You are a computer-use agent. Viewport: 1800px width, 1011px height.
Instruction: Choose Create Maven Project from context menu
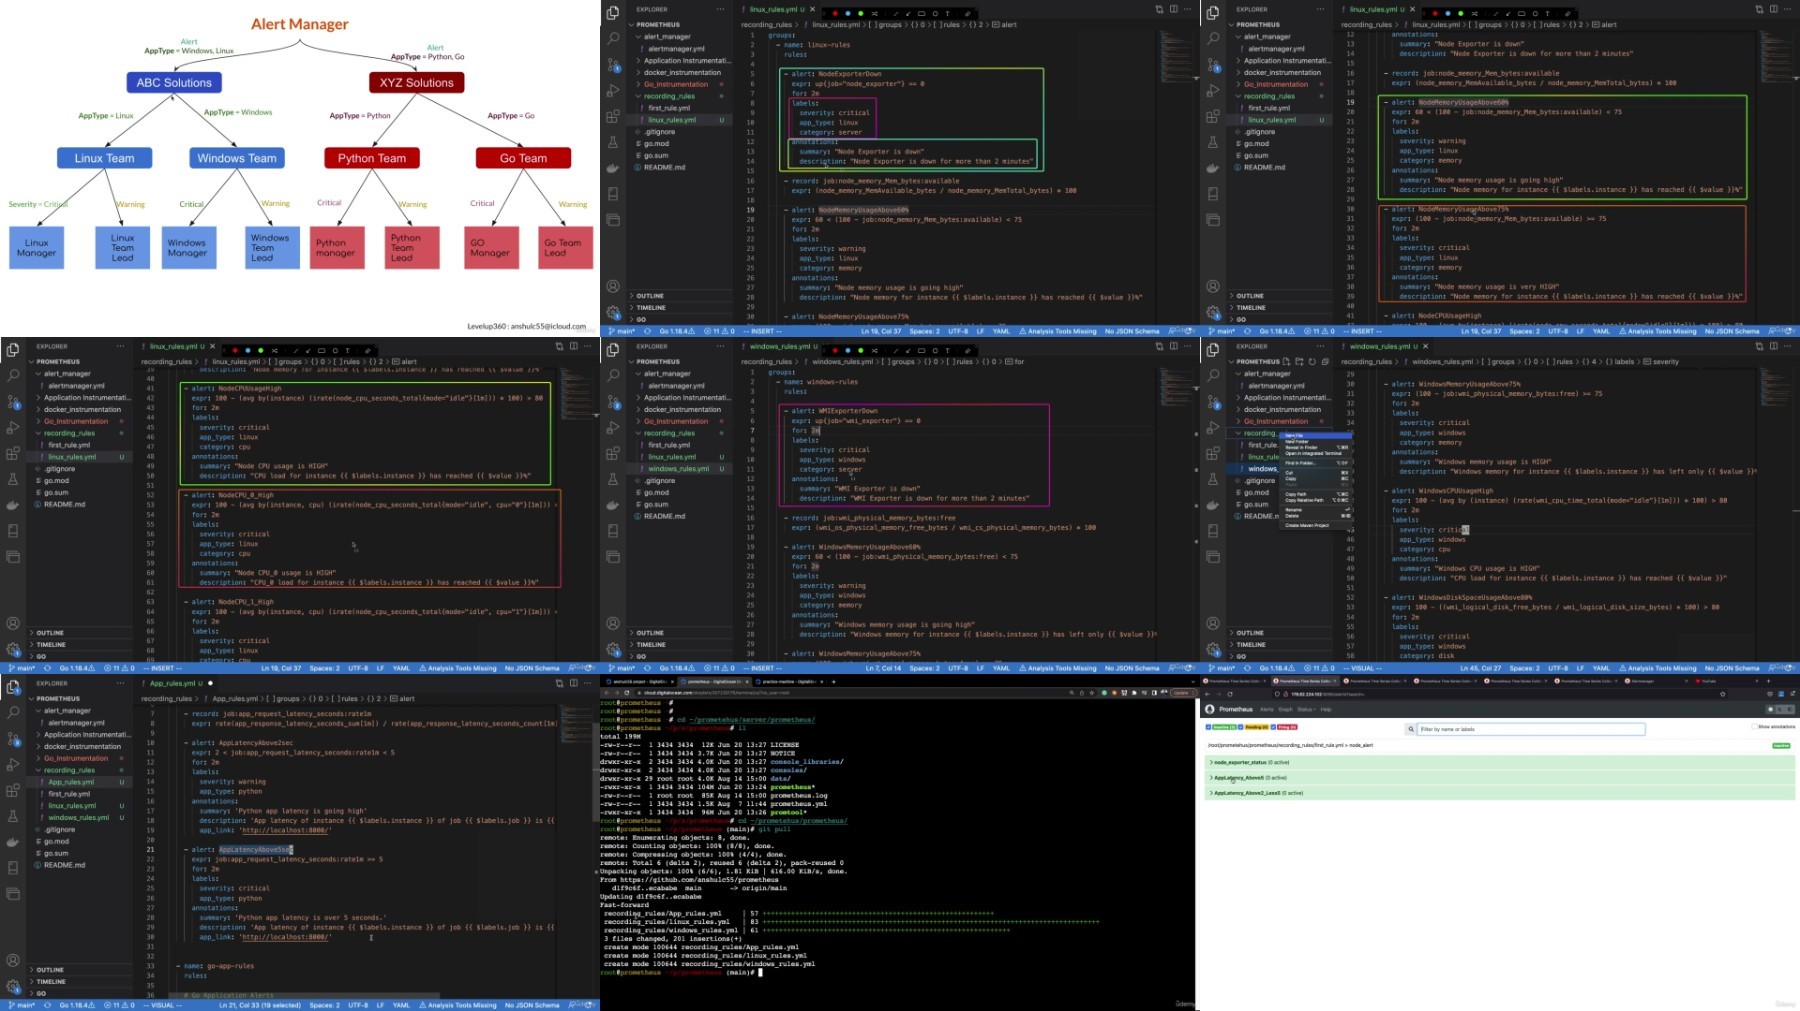1315,525
